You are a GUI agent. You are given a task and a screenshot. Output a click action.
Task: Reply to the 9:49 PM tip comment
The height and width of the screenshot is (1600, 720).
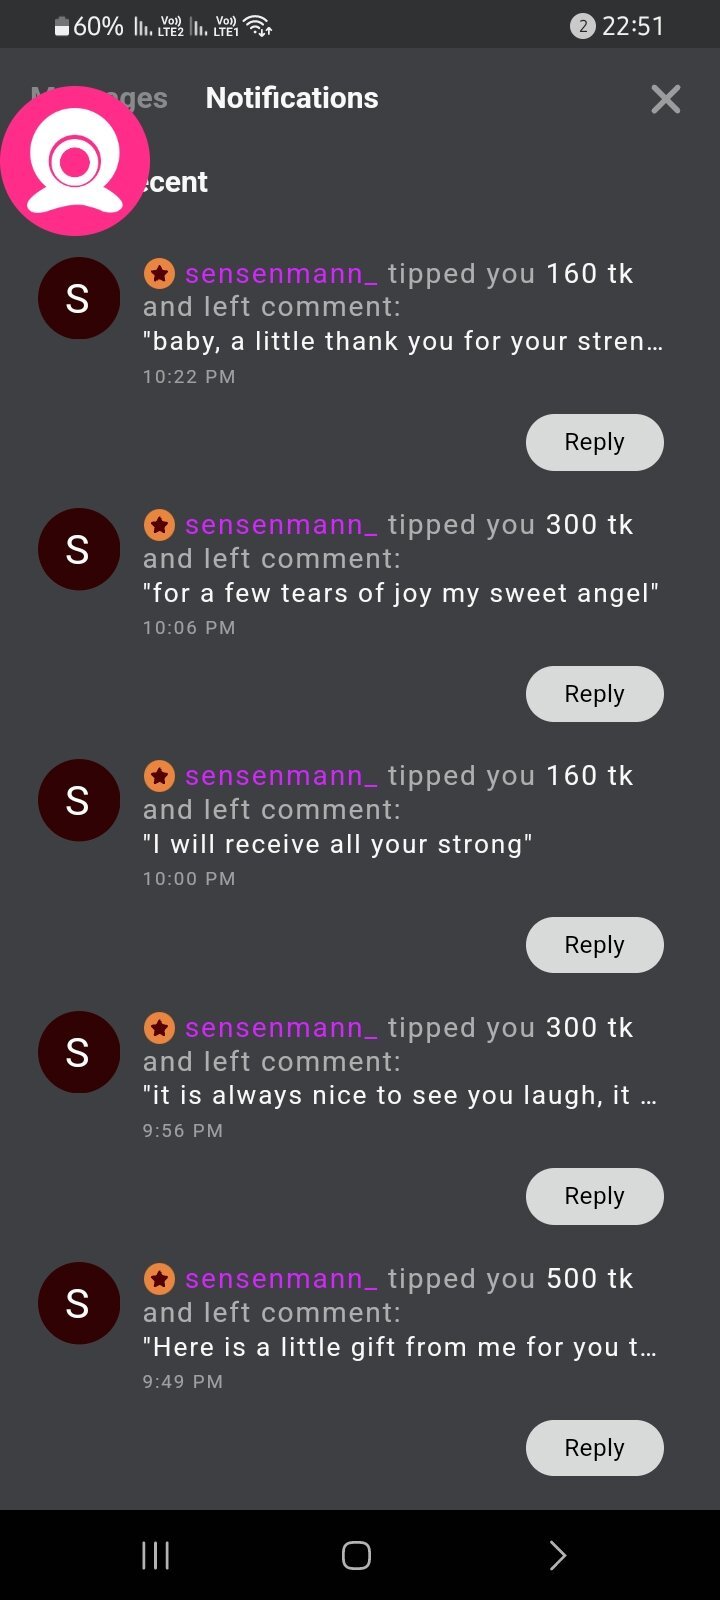click(x=594, y=1448)
